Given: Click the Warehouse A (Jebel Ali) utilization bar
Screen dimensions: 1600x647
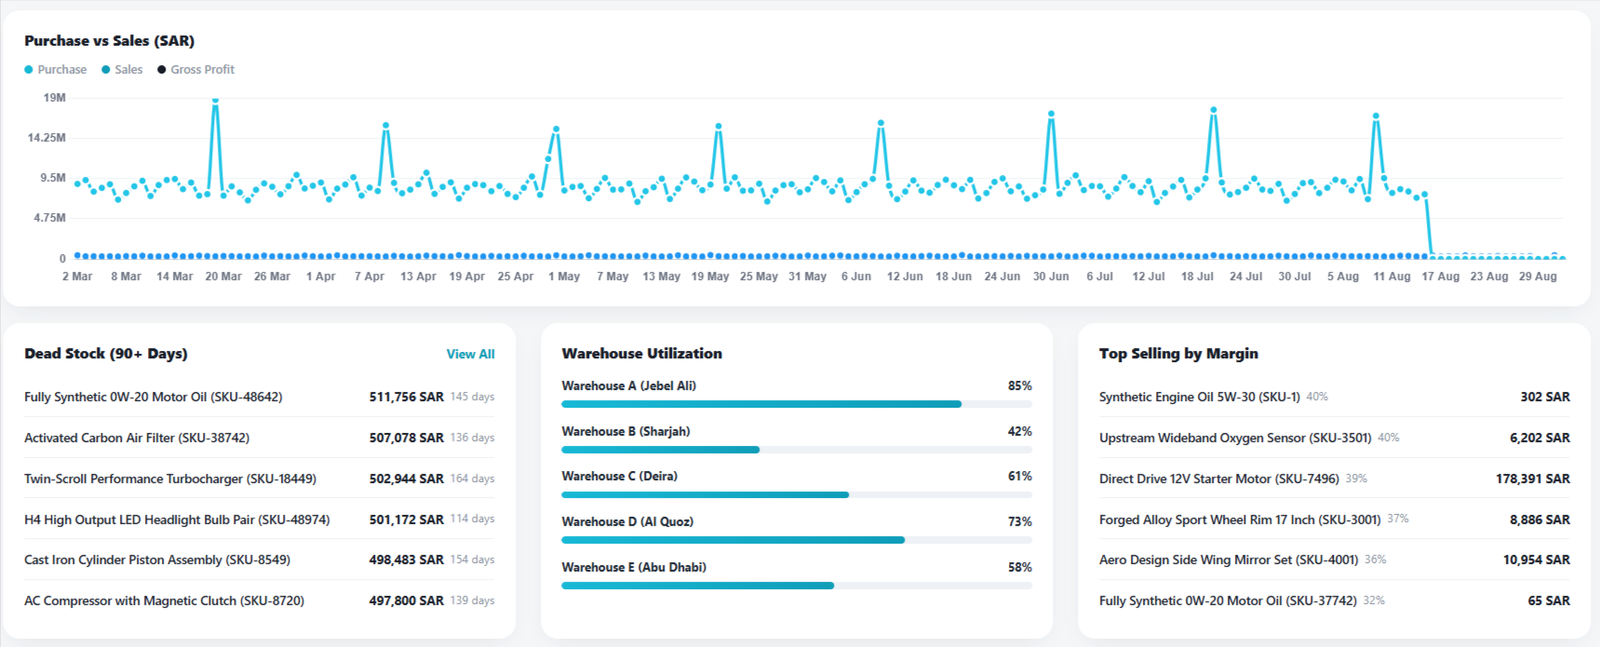Looking at the screenshot, I should click(796, 404).
